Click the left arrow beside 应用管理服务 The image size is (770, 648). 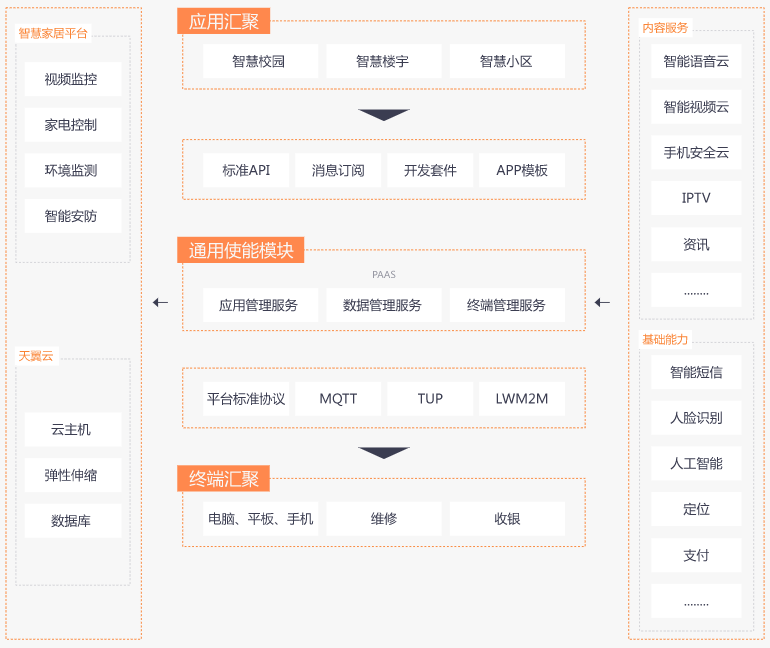(160, 302)
